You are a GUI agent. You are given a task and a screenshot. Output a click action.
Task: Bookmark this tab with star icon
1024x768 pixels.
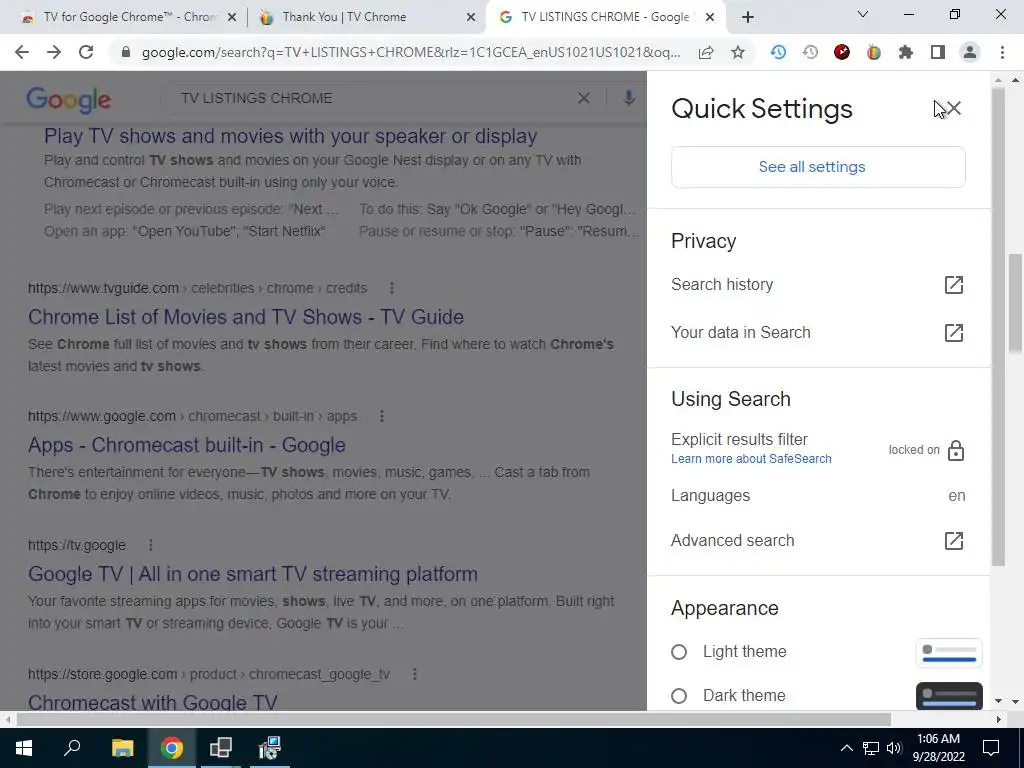(738, 52)
